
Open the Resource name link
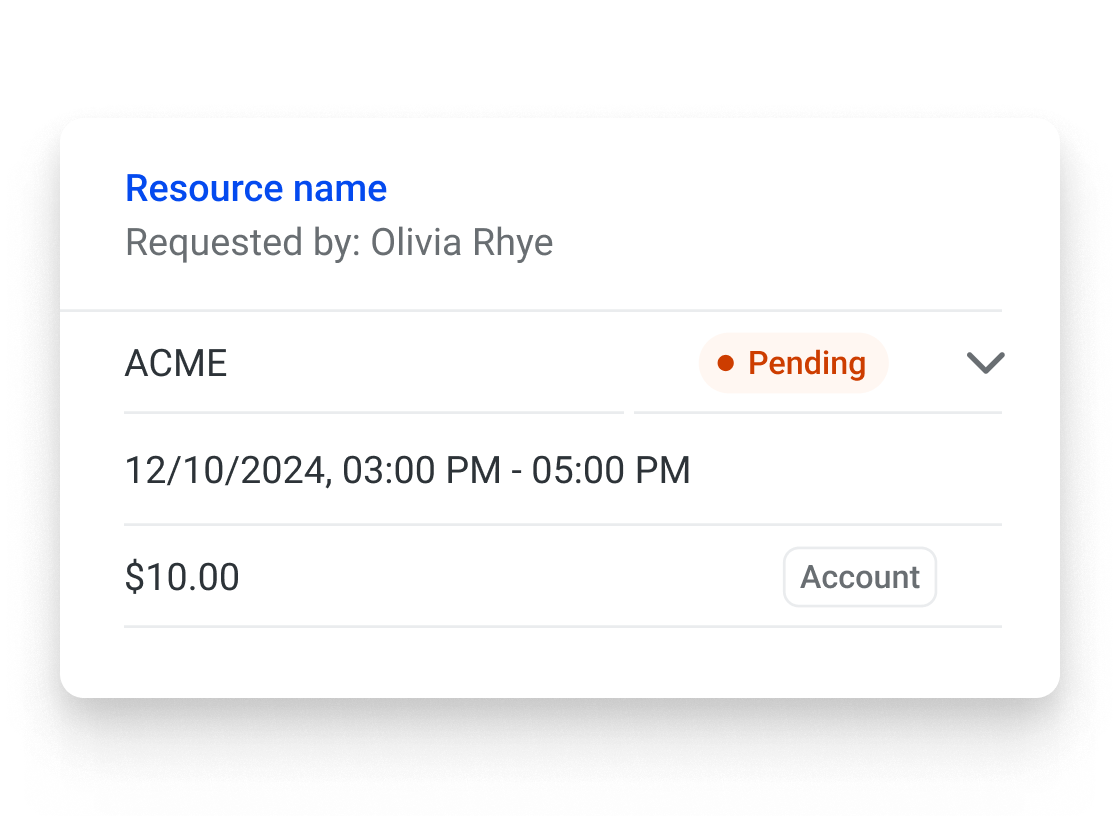click(x=256, y=188)
